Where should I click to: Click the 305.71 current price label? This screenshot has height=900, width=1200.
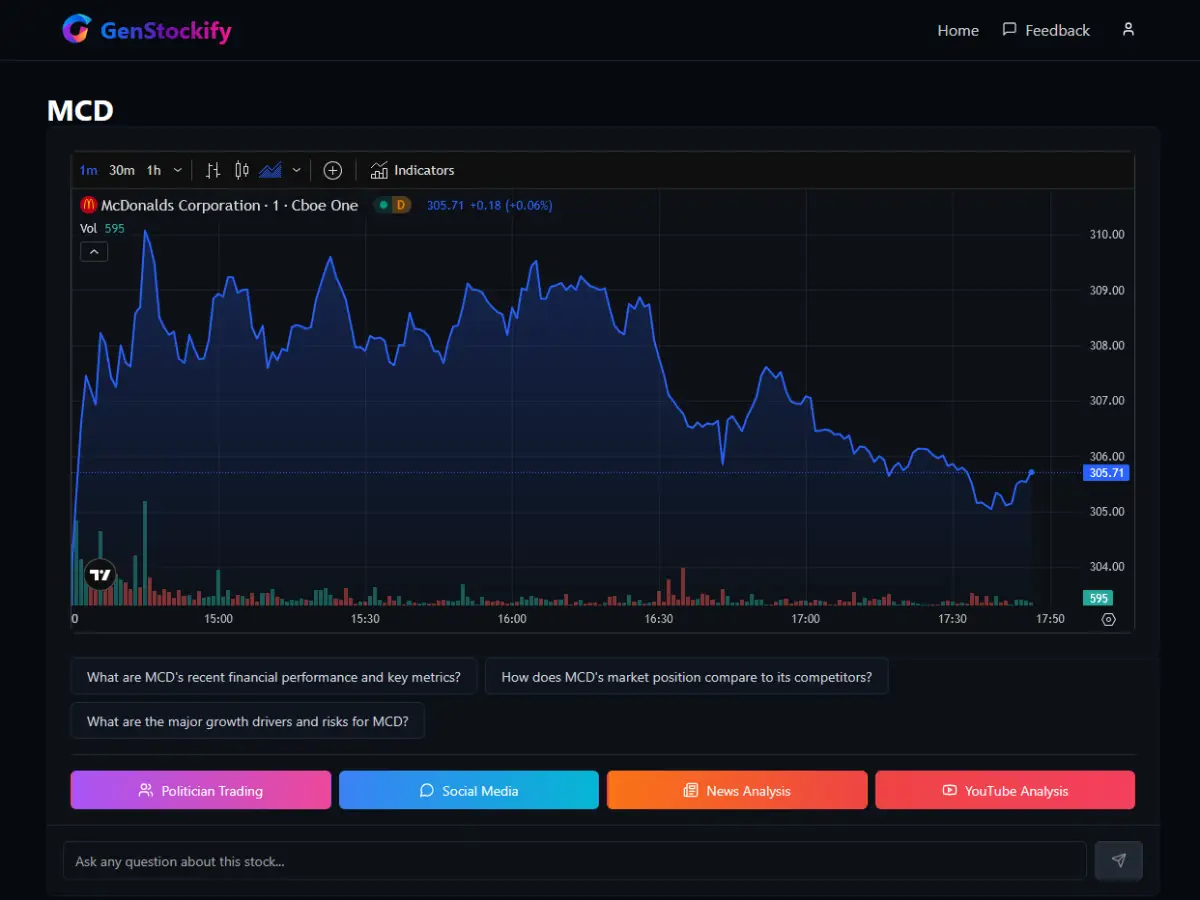coord(1106,473)
